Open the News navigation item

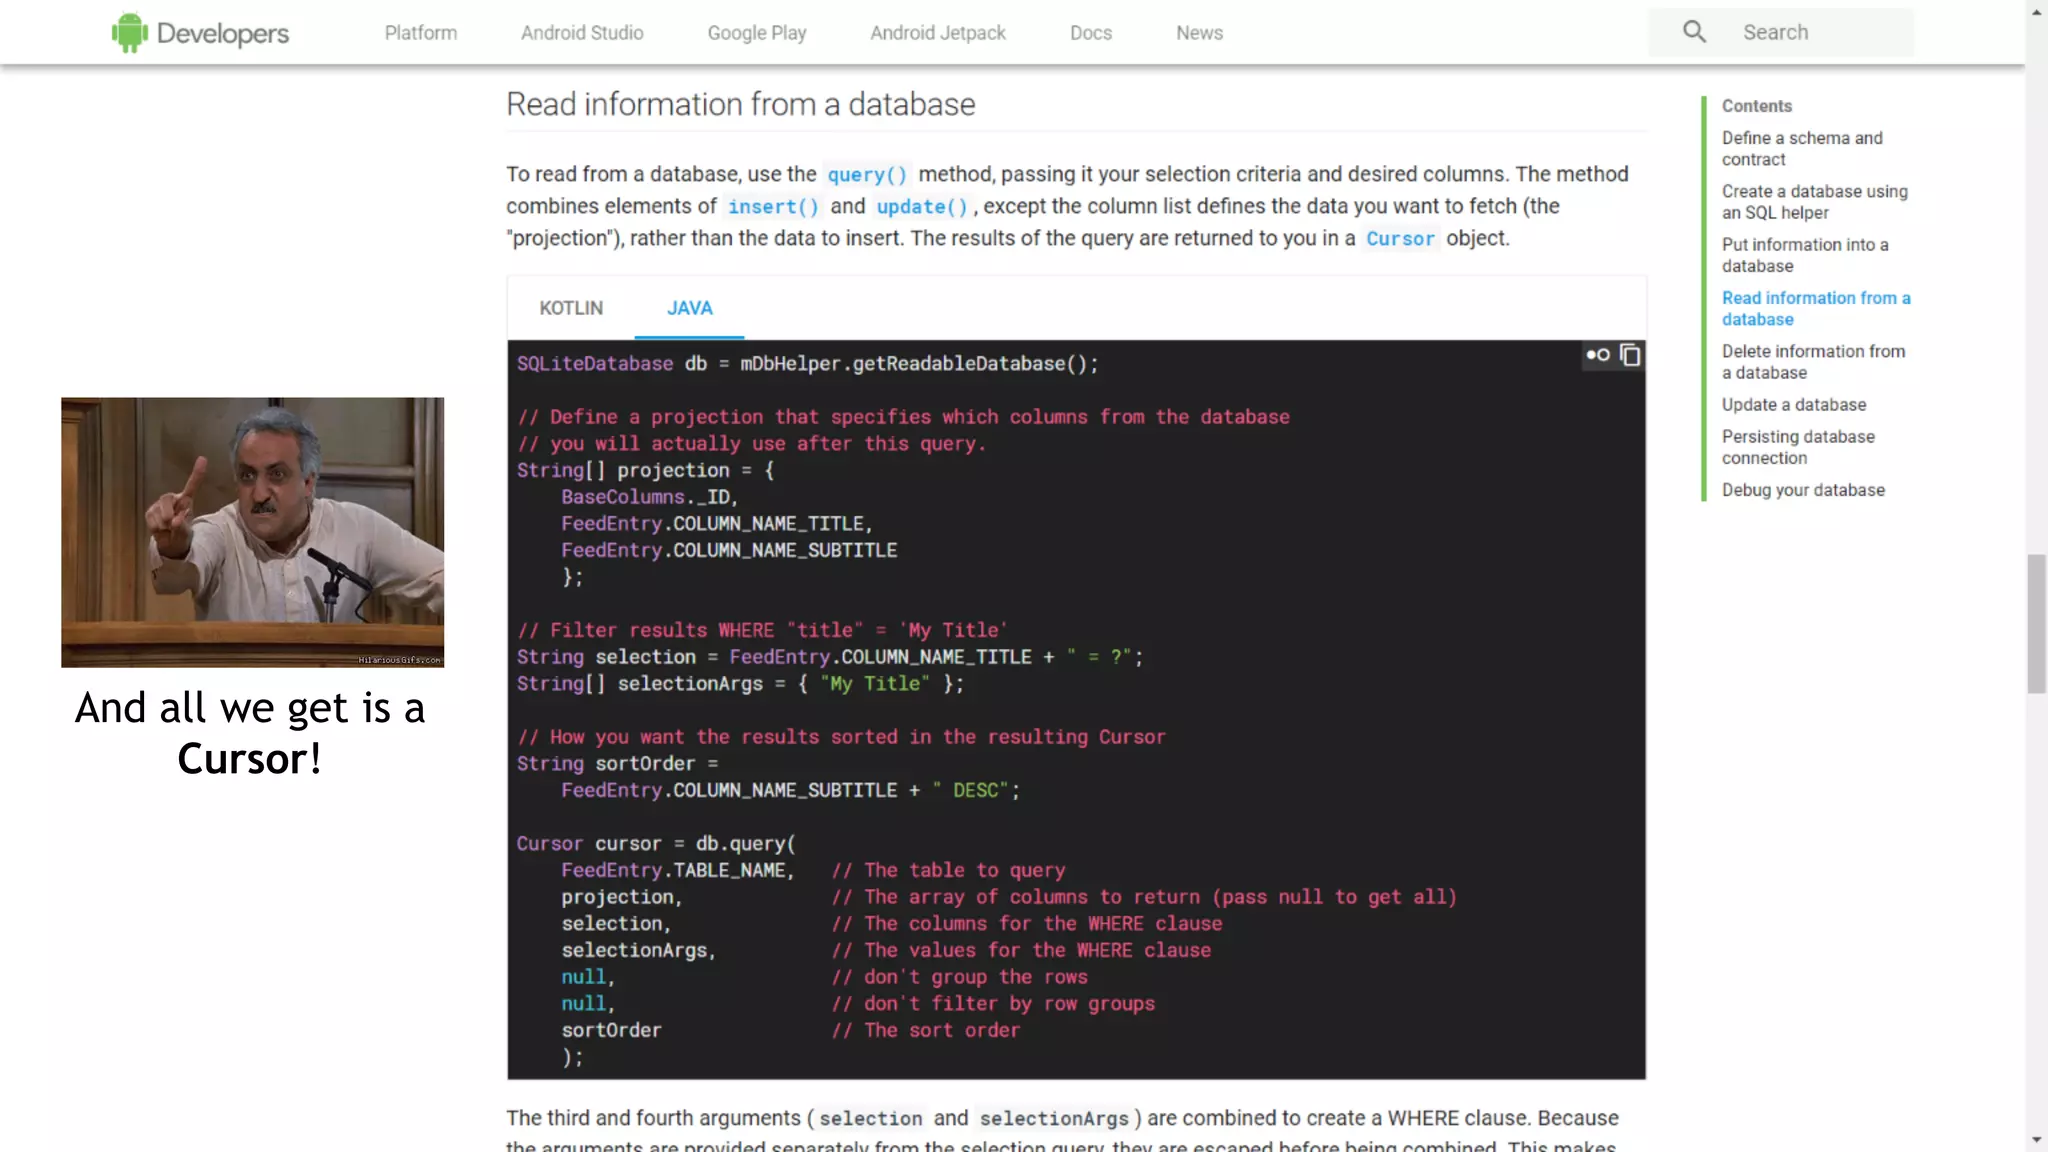point(1199,33)
